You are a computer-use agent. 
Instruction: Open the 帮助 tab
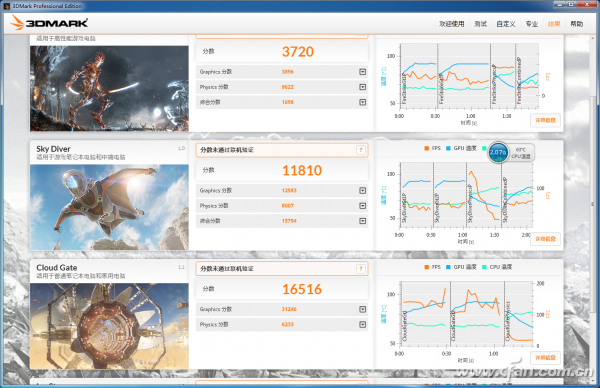pyautogui.click(x=576, y=24)
